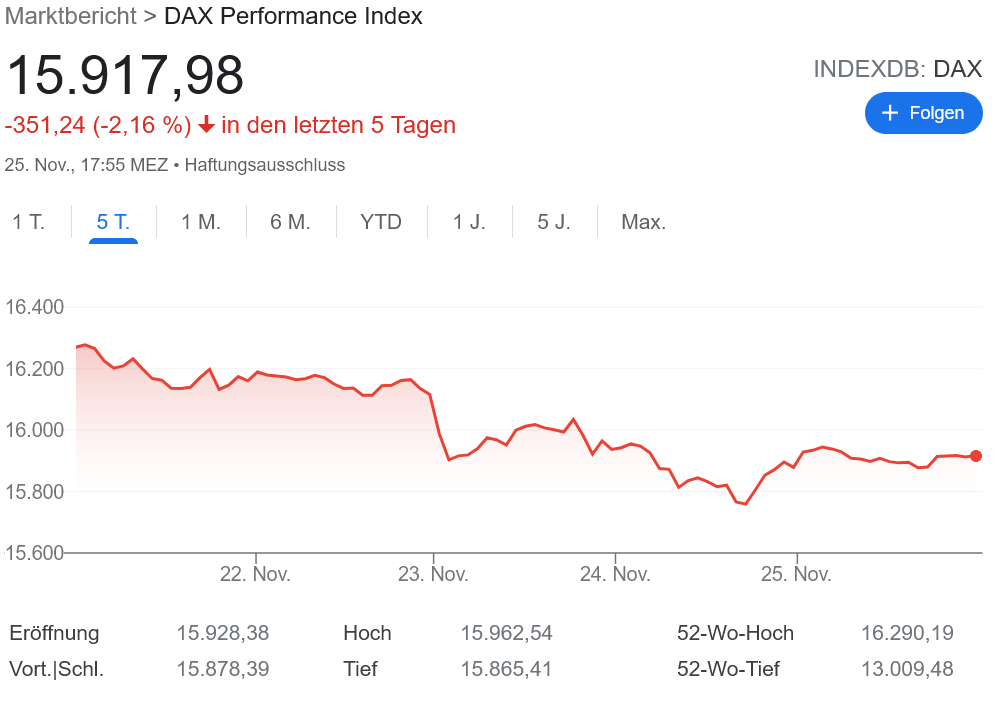
Task: Switch to the 5 J. view
Action: [554, 222]
